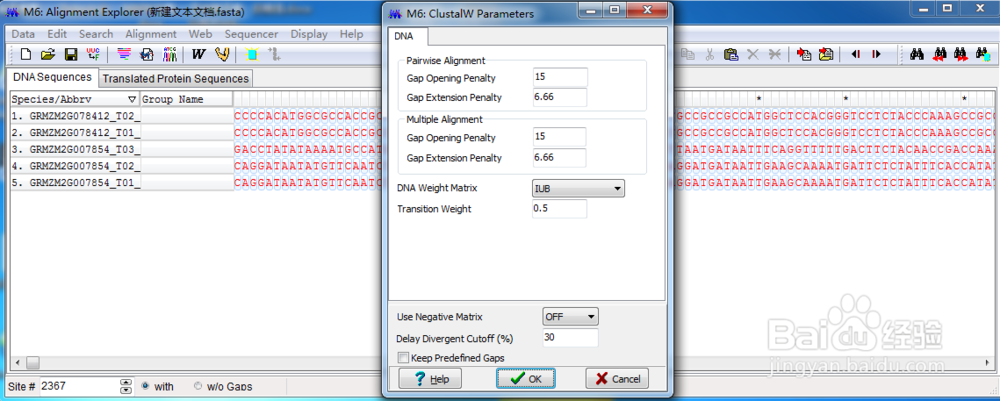Click the UUC-to-F translate sequences icon
The image size is (1000, 401).
(x=93, y=55)
